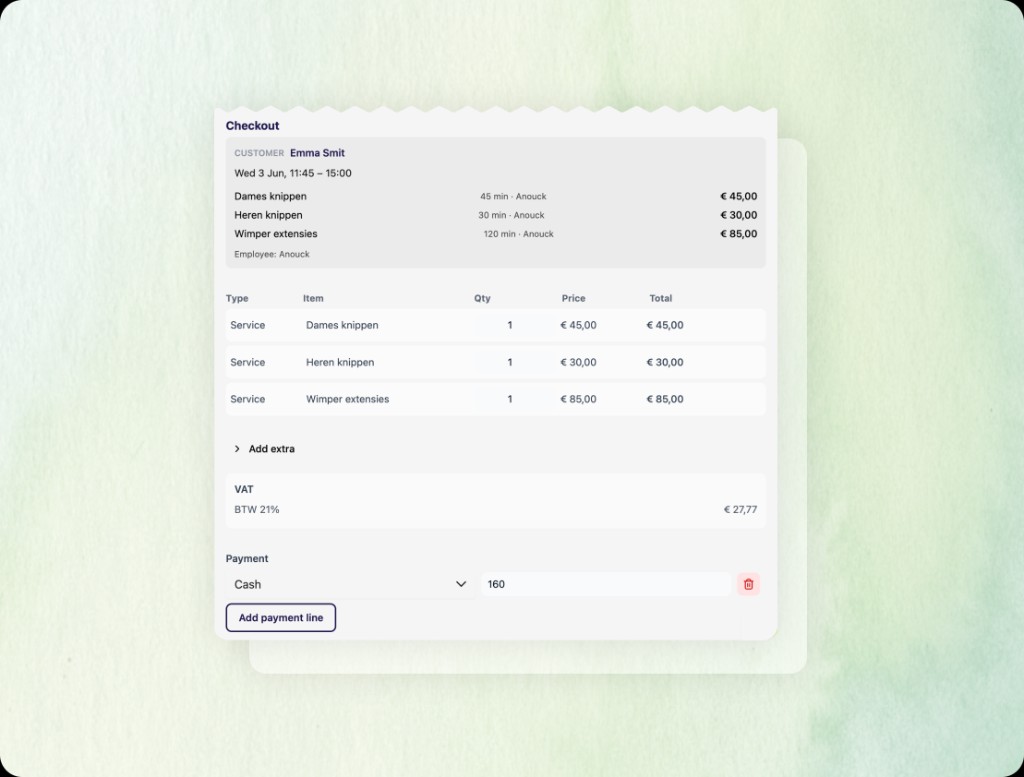Screen dimensions: 1024x777
Task: Click the € 30,00 price in Heren knippen row
Action: tap(578, 362)
